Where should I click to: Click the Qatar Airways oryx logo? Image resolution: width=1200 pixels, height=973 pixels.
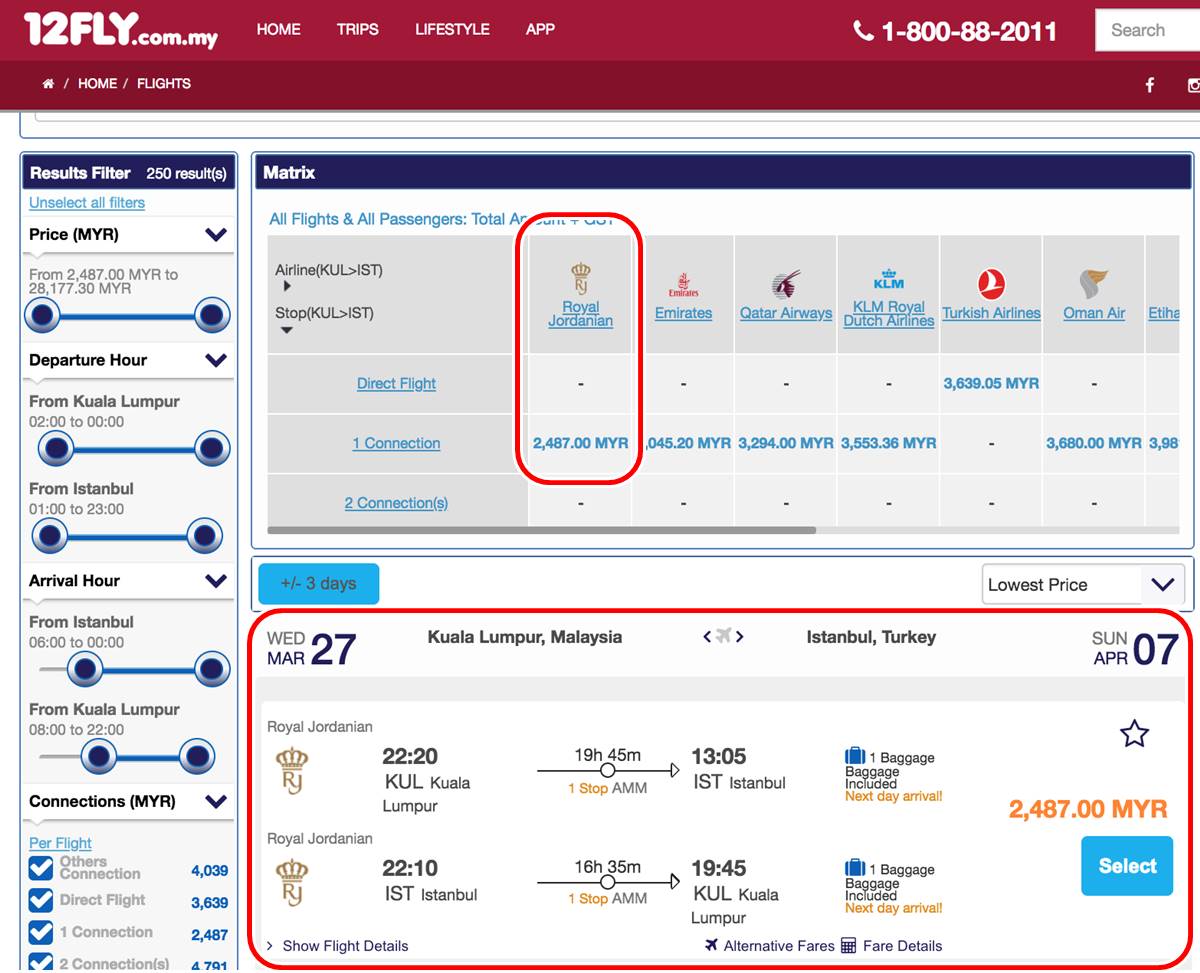[786, 285]
